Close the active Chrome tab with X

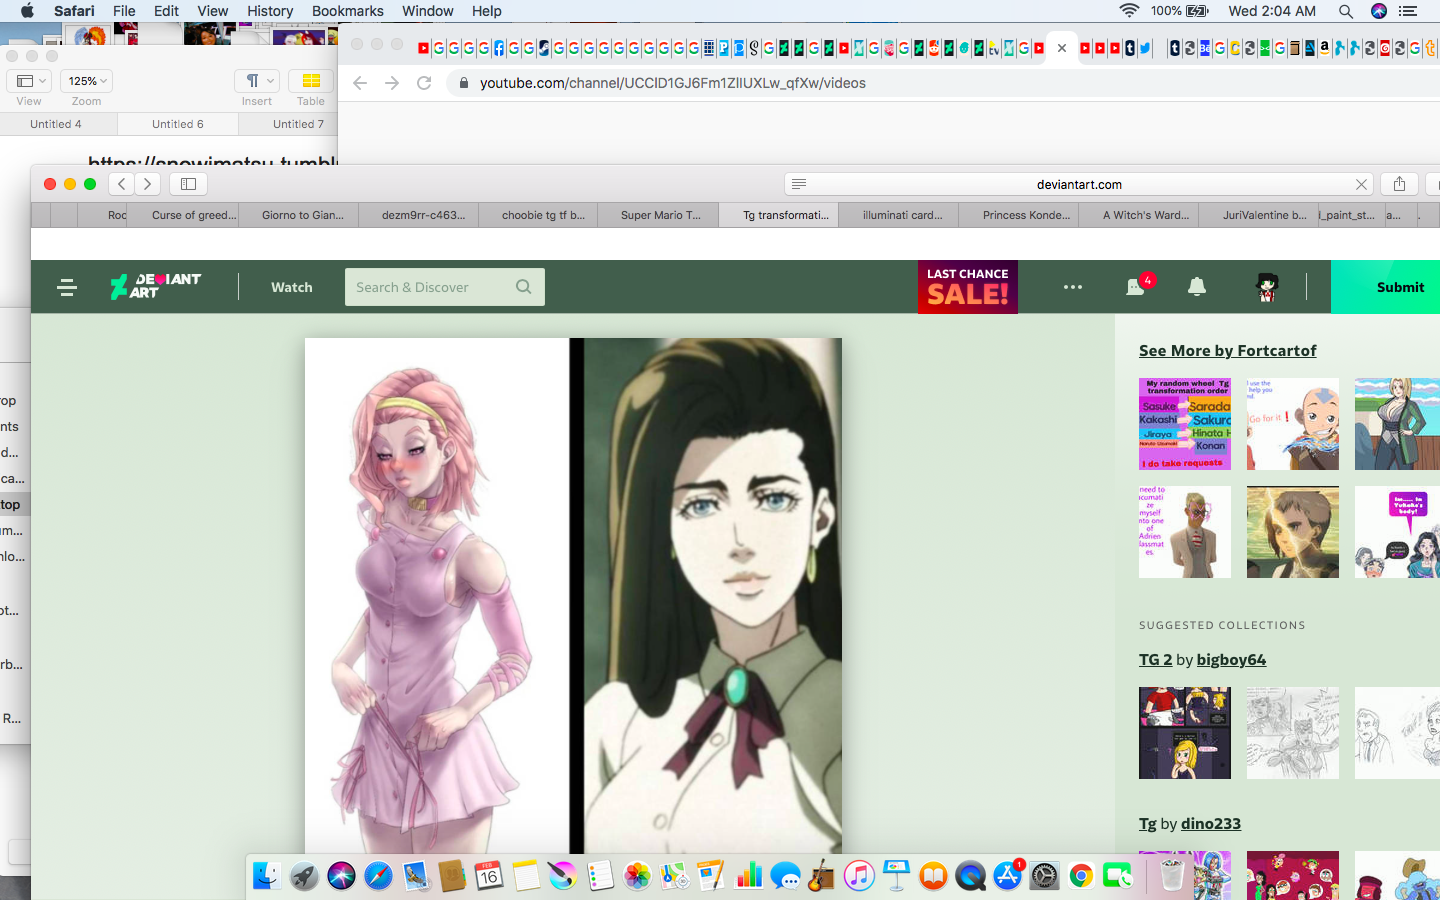coord(1062,47)
